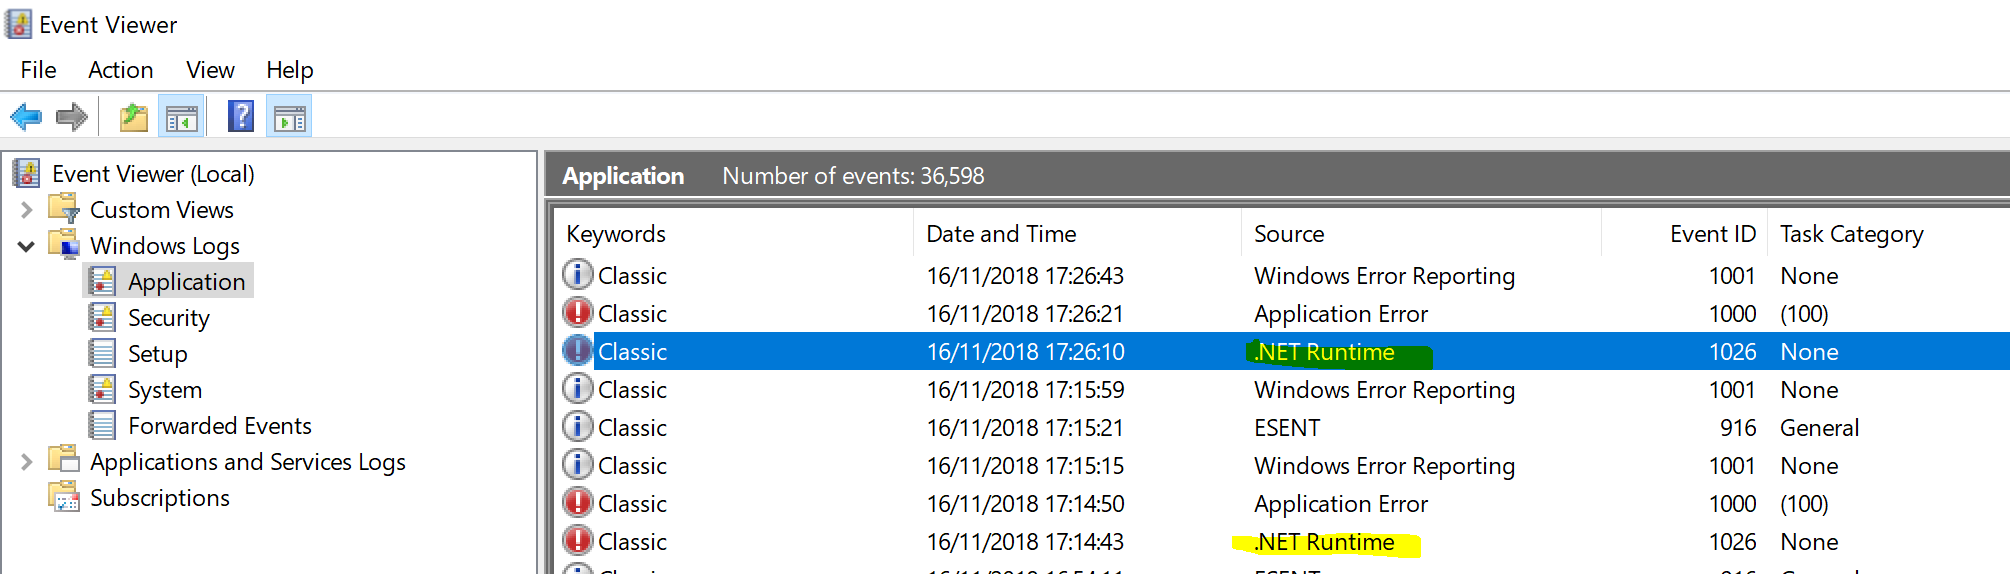This screenshot has height=574, width=2010.
Task: Select the Application log
Action: click(187, 282)
